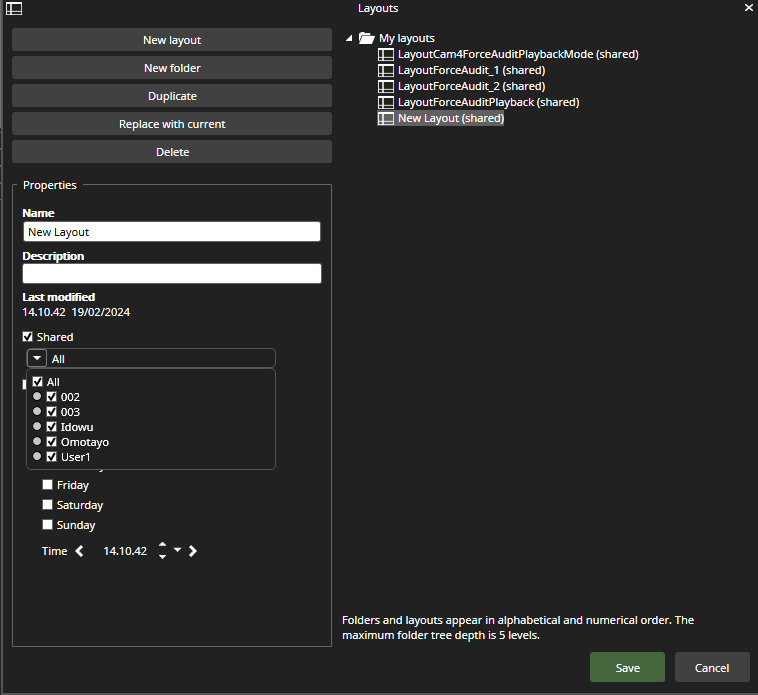Uncheck user Idowu in the share list
758x695 pixels.
tap(52, 427)
